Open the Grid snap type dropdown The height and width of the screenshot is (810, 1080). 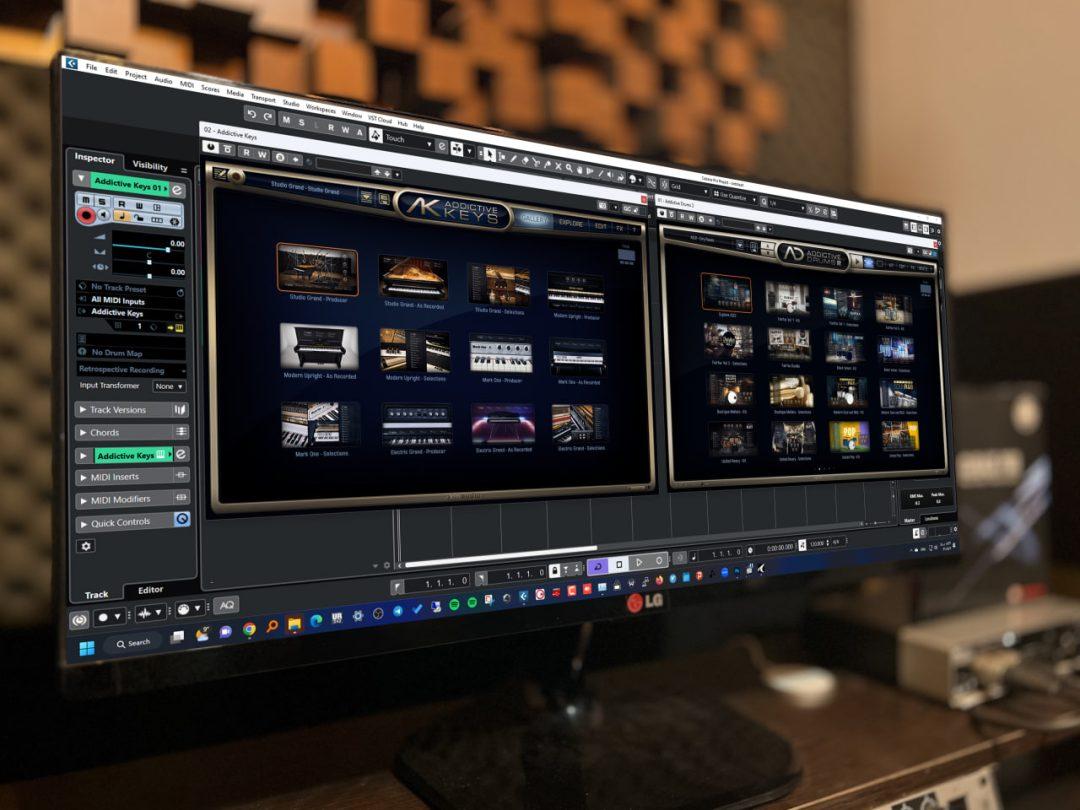coord(689,188)
